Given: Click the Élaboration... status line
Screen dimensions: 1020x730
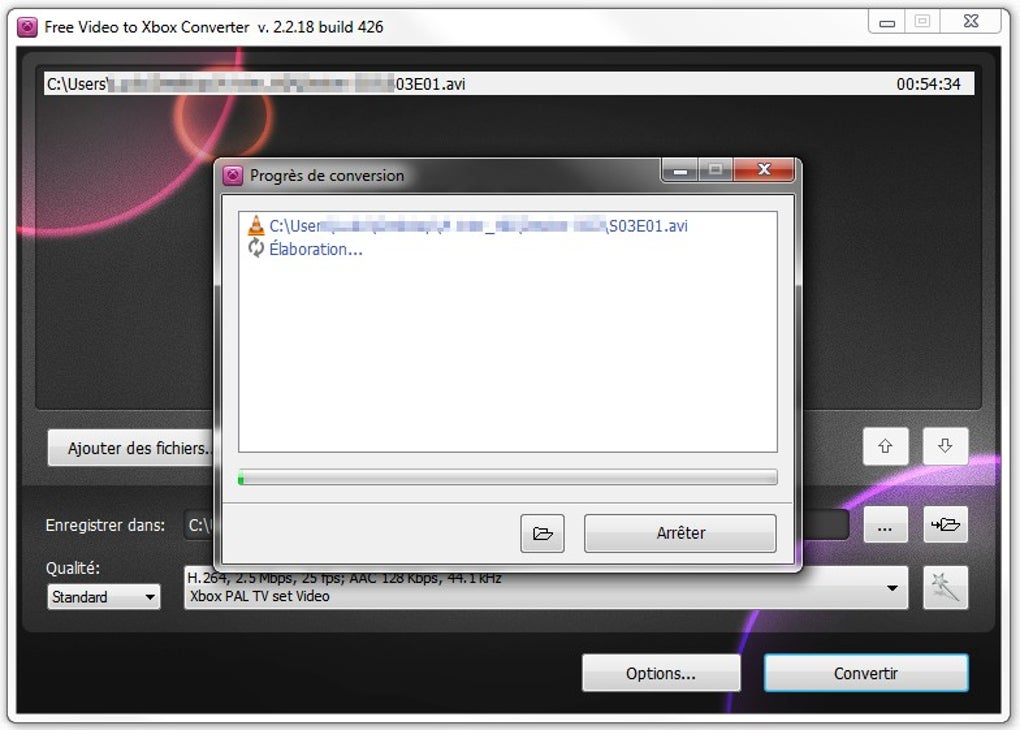Looking at the screenshot, I should pyautogui.click(x=316, y=249).
